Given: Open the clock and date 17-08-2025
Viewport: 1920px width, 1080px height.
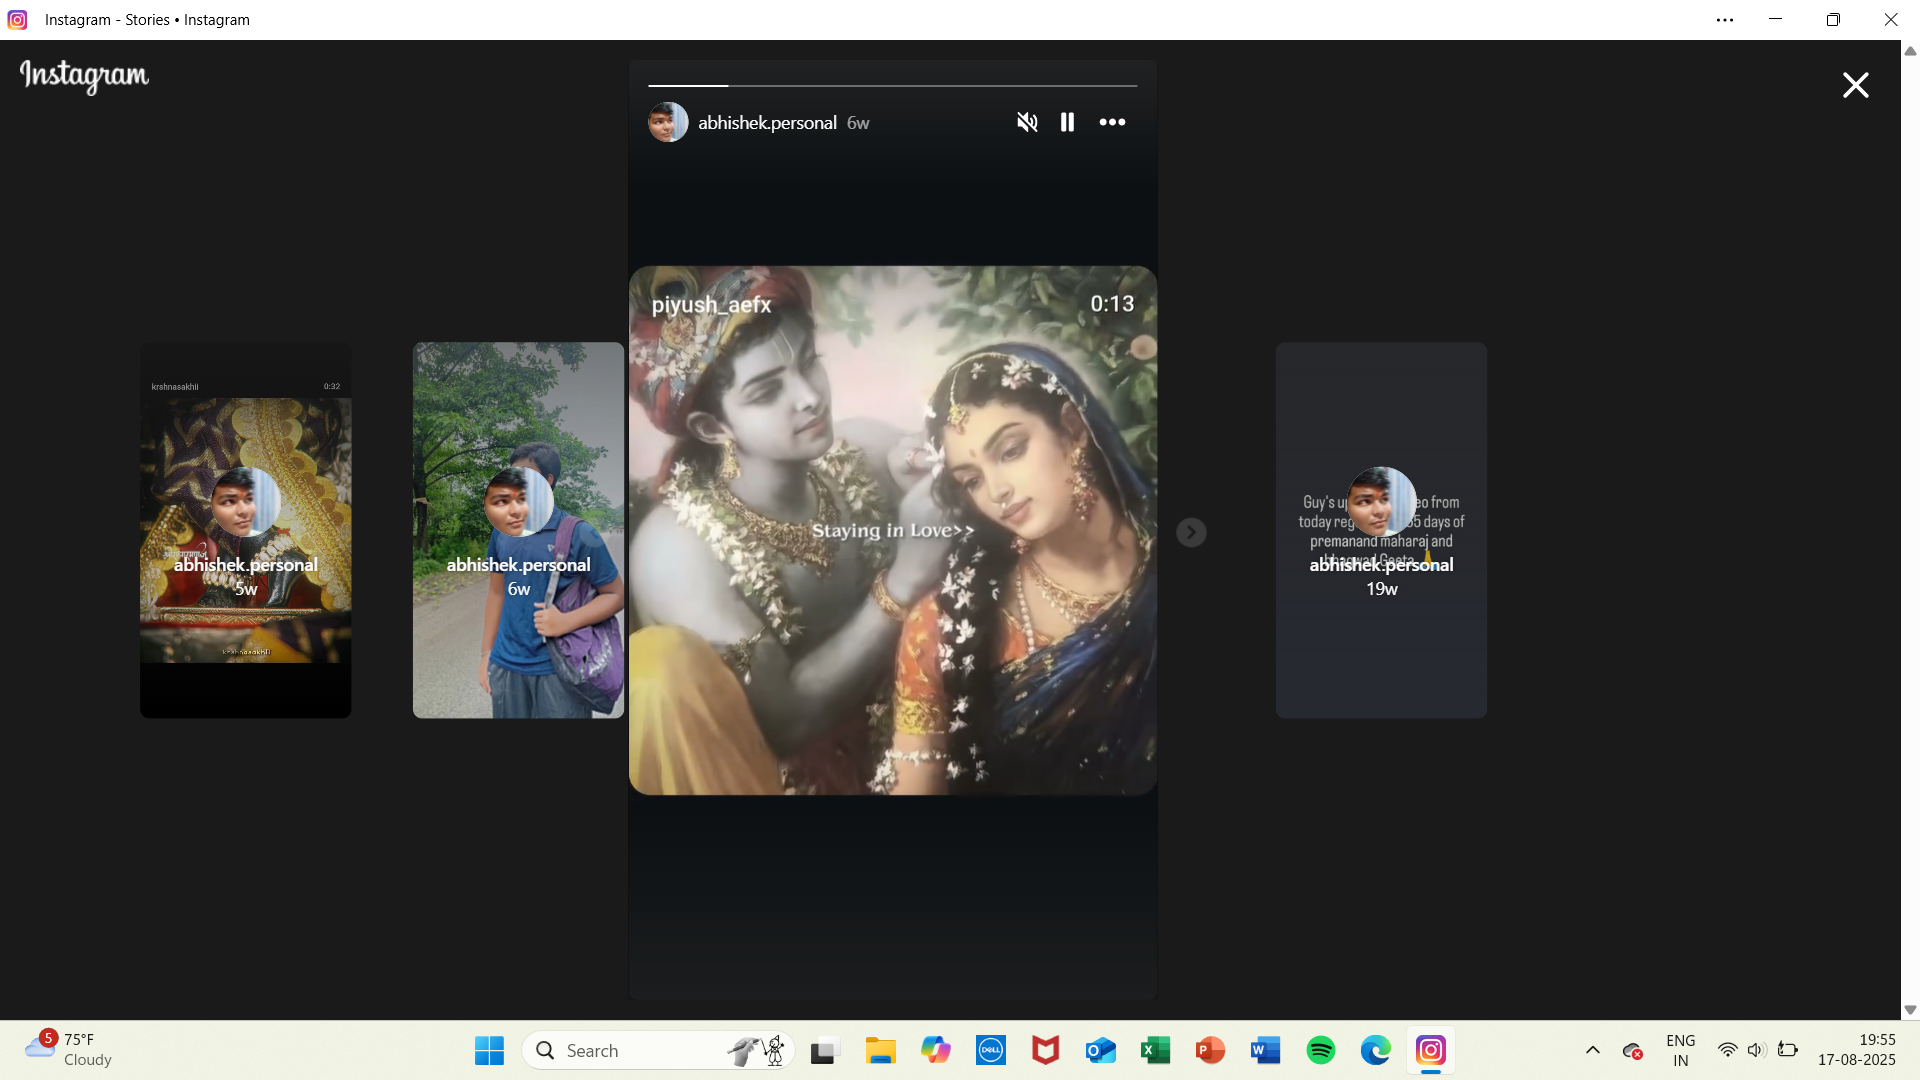Looking at the screenshot, I should (x=1857, y=1051).
